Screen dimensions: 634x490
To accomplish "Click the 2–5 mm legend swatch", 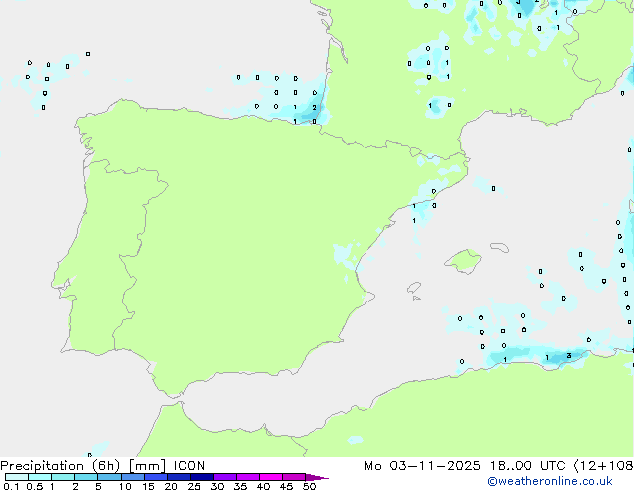I will [86, 477].
